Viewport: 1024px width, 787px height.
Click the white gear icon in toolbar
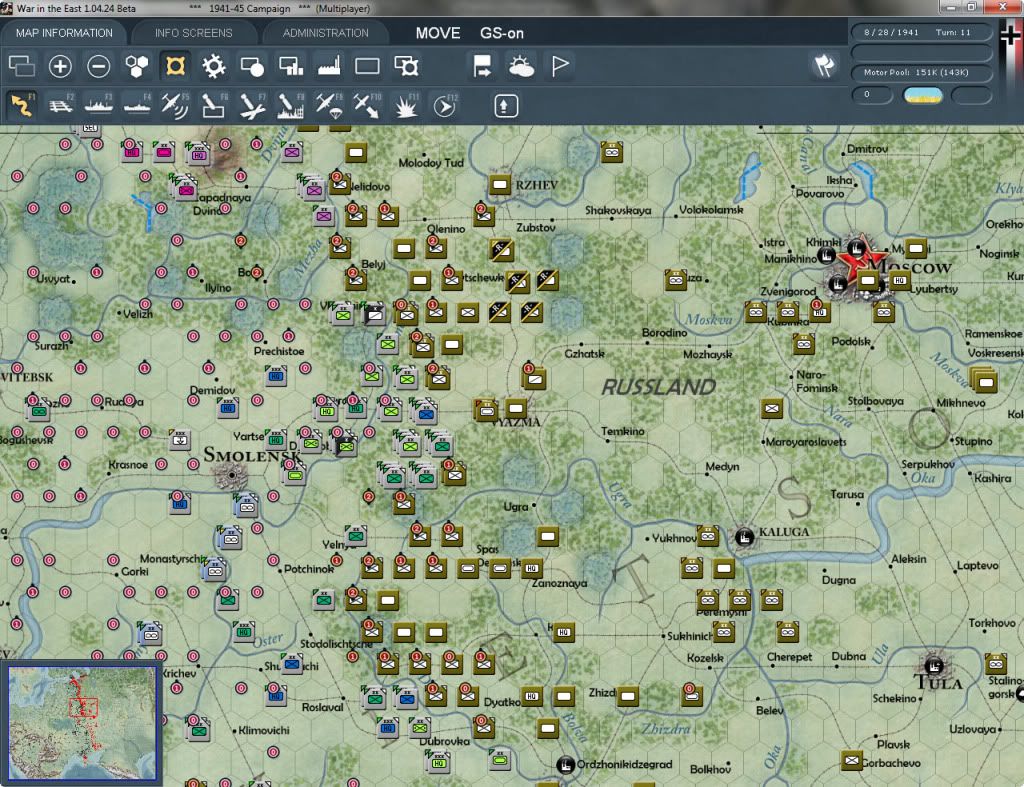pyautogui.click(x=214, y=66)
